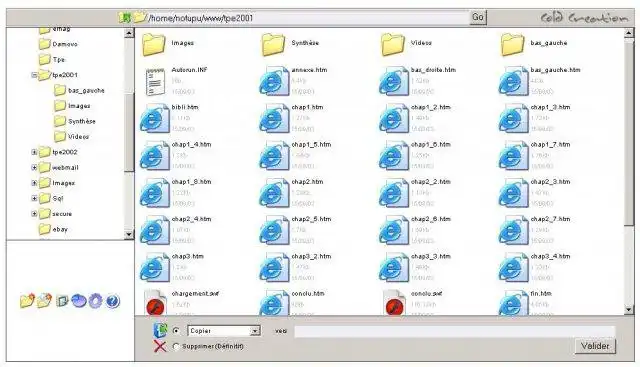Screen dimensions: 640x367
Task: Click the path field showing /home/hotupu/www/tpe2001
Action: tap(308, 18)
